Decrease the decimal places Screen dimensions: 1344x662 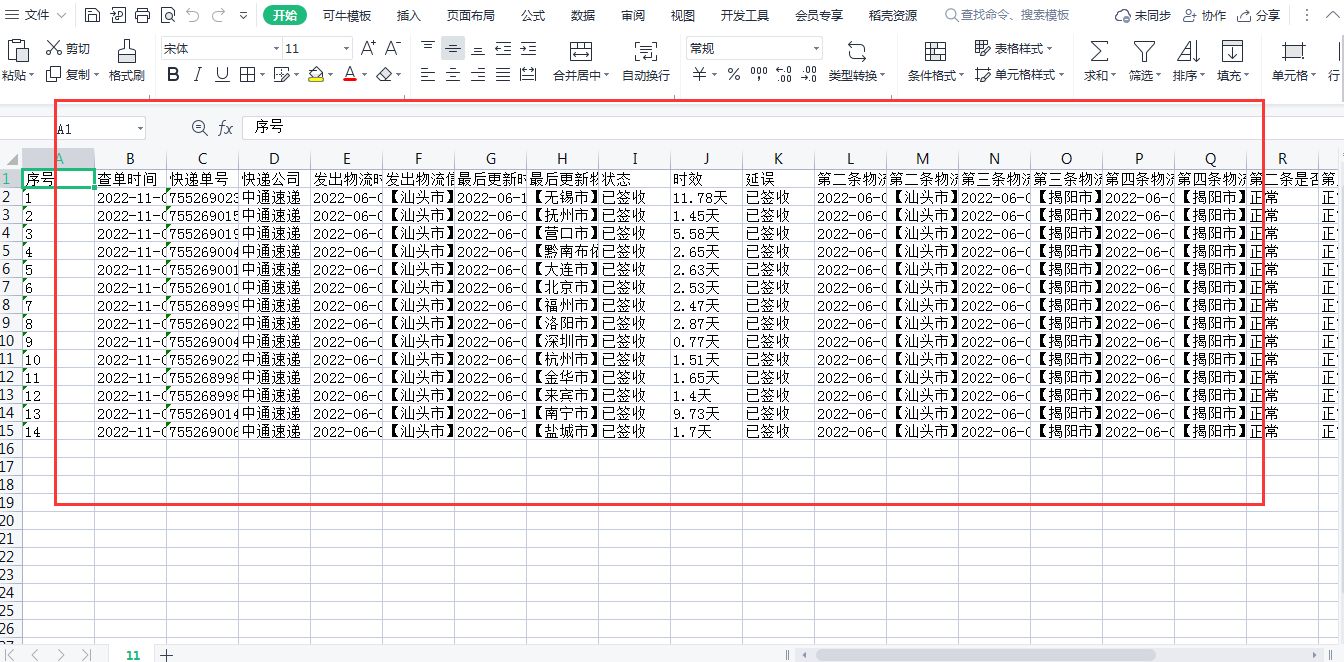tap(809, 75)
